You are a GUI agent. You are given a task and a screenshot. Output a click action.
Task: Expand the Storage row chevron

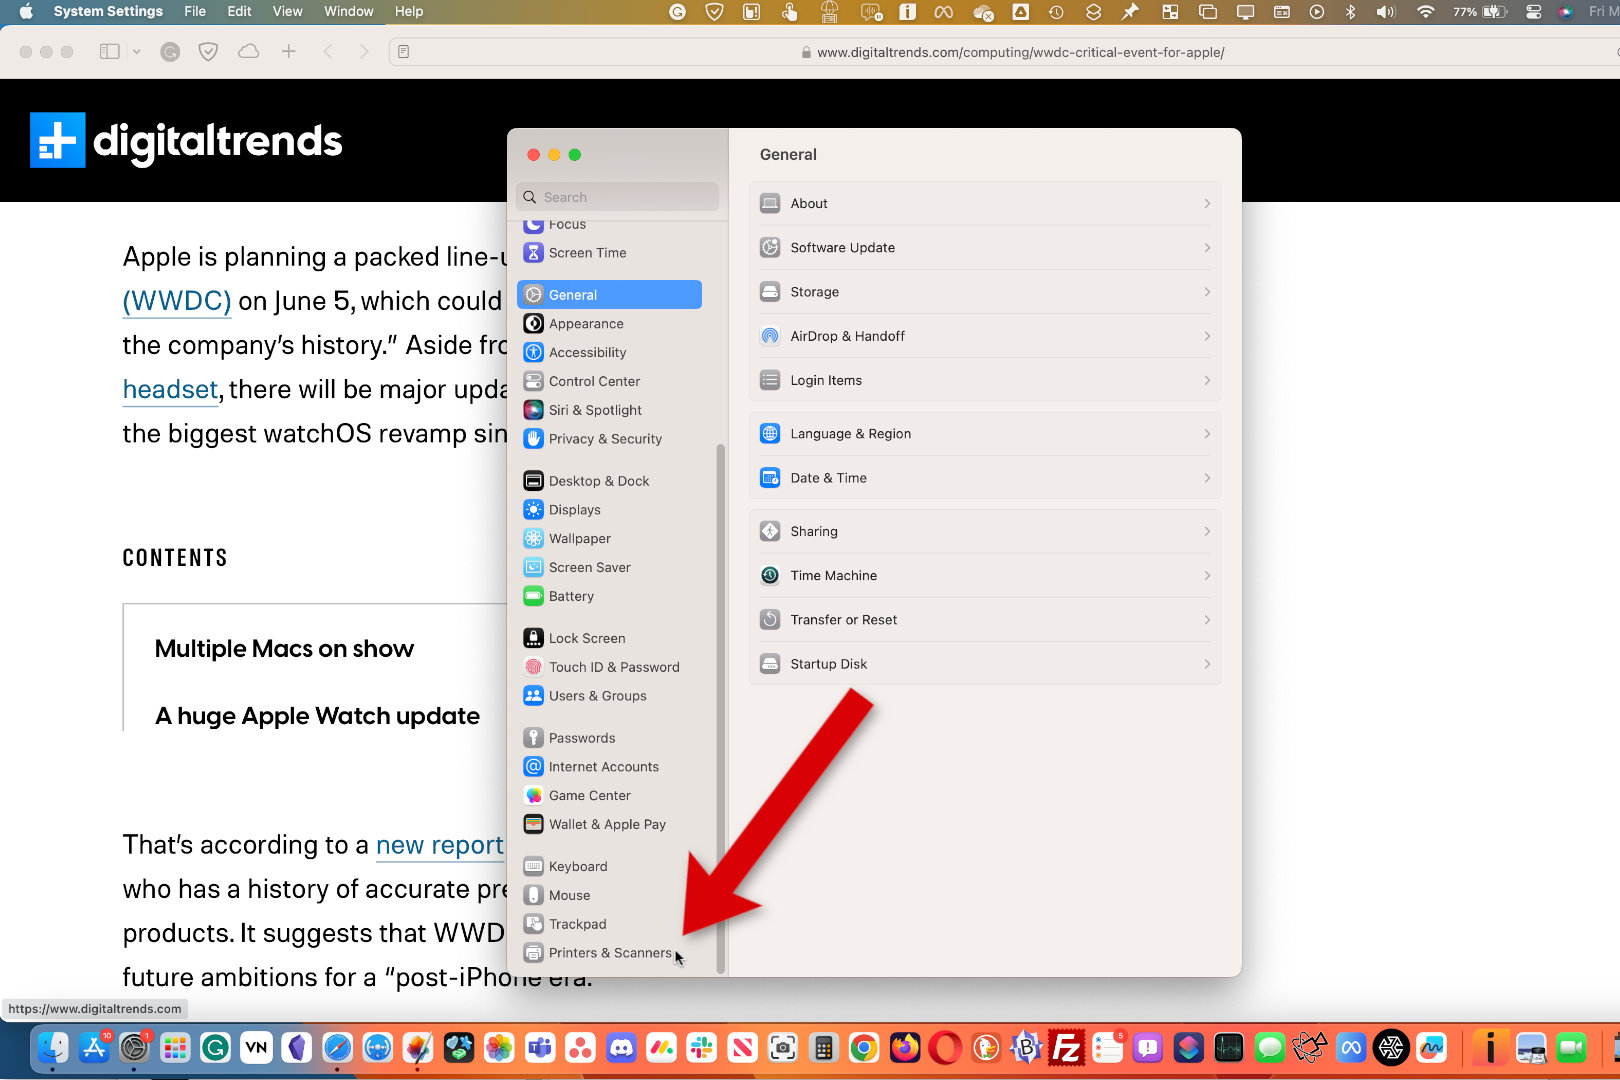(x=1207, y=292)
